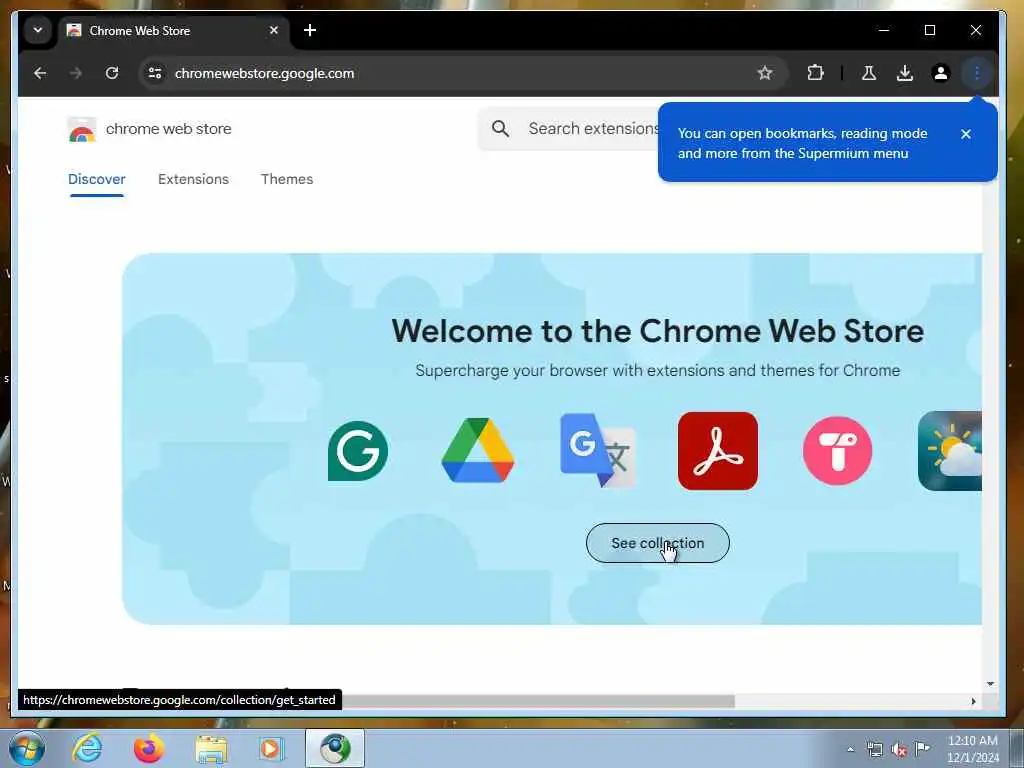Open the Chrome Labs flask icon
The image size is (1024, 768).
(x=869, y=73)
